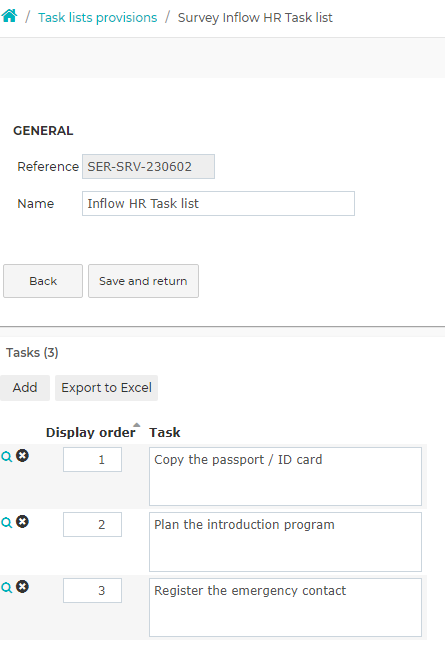The image size is (445, 645).
Task: Open Task lists provisions breadcrumb
Action: 97,18
